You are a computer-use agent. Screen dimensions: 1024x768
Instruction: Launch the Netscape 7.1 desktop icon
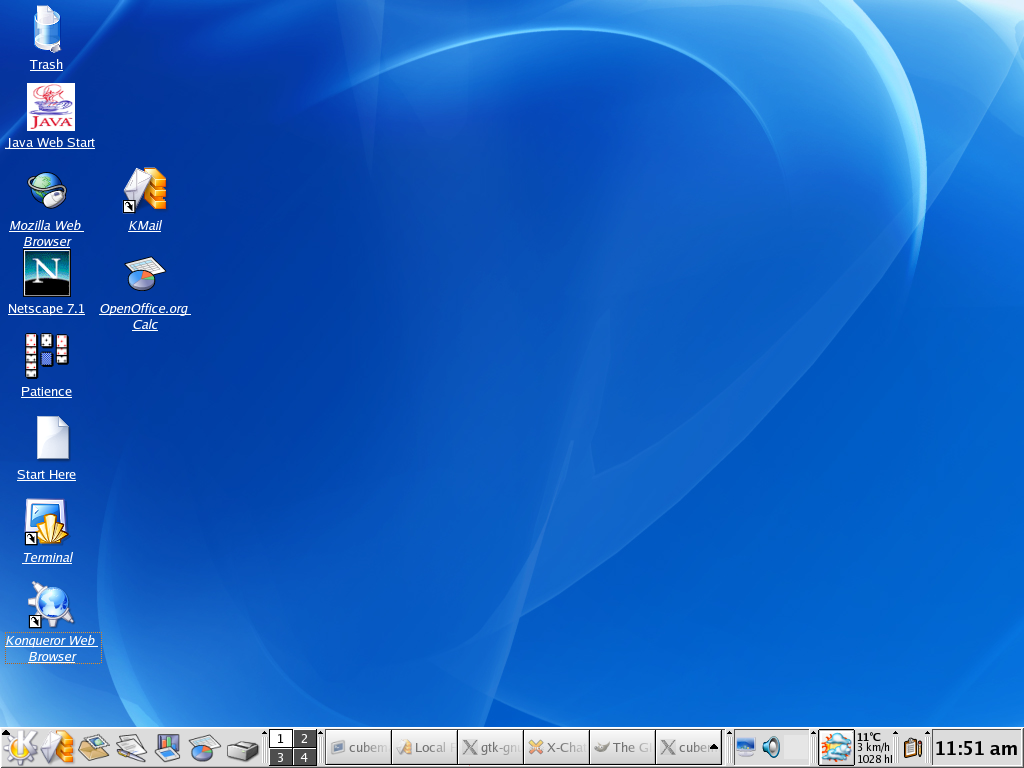(x=46, y=273)
